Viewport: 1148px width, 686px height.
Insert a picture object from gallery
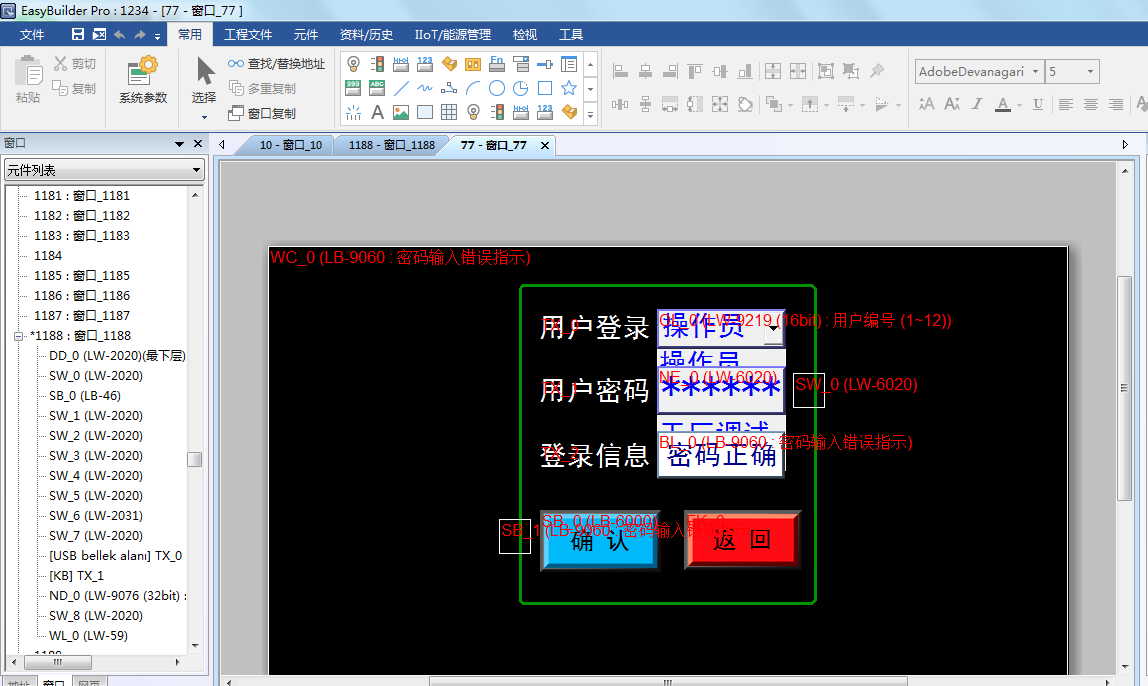point(400,112)
